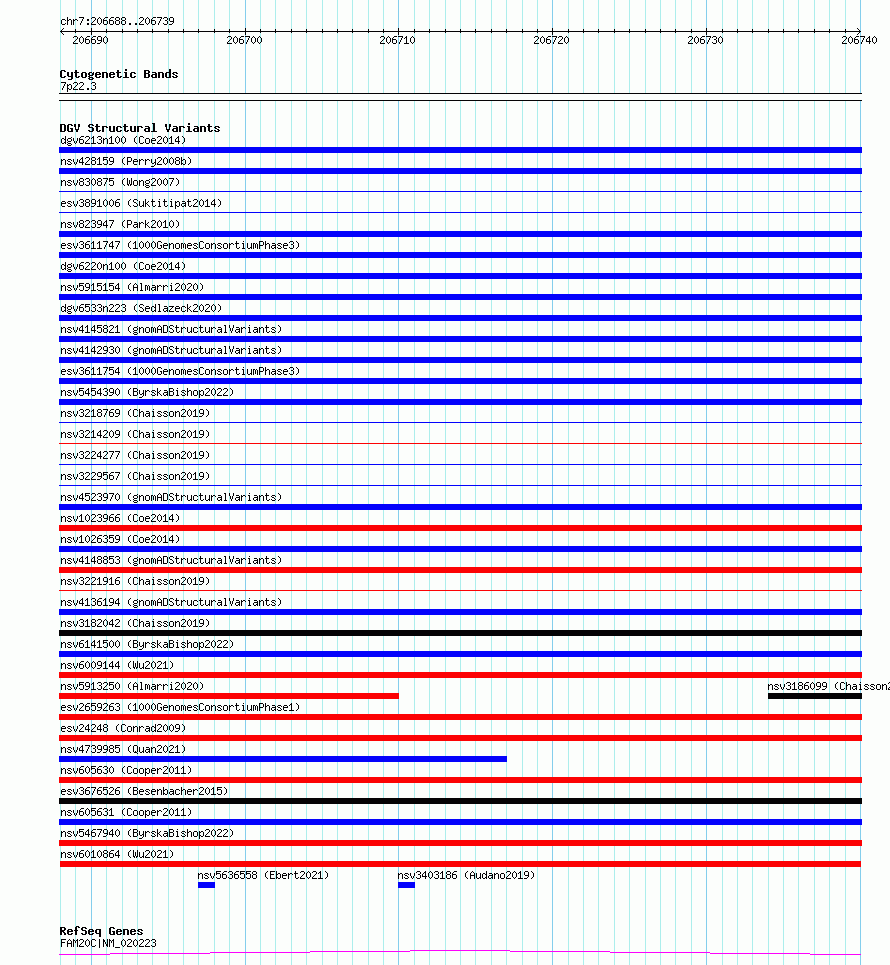Select the nsv428159 (Perry2008b) variant

pyautogui.click(x=126, y=161)
